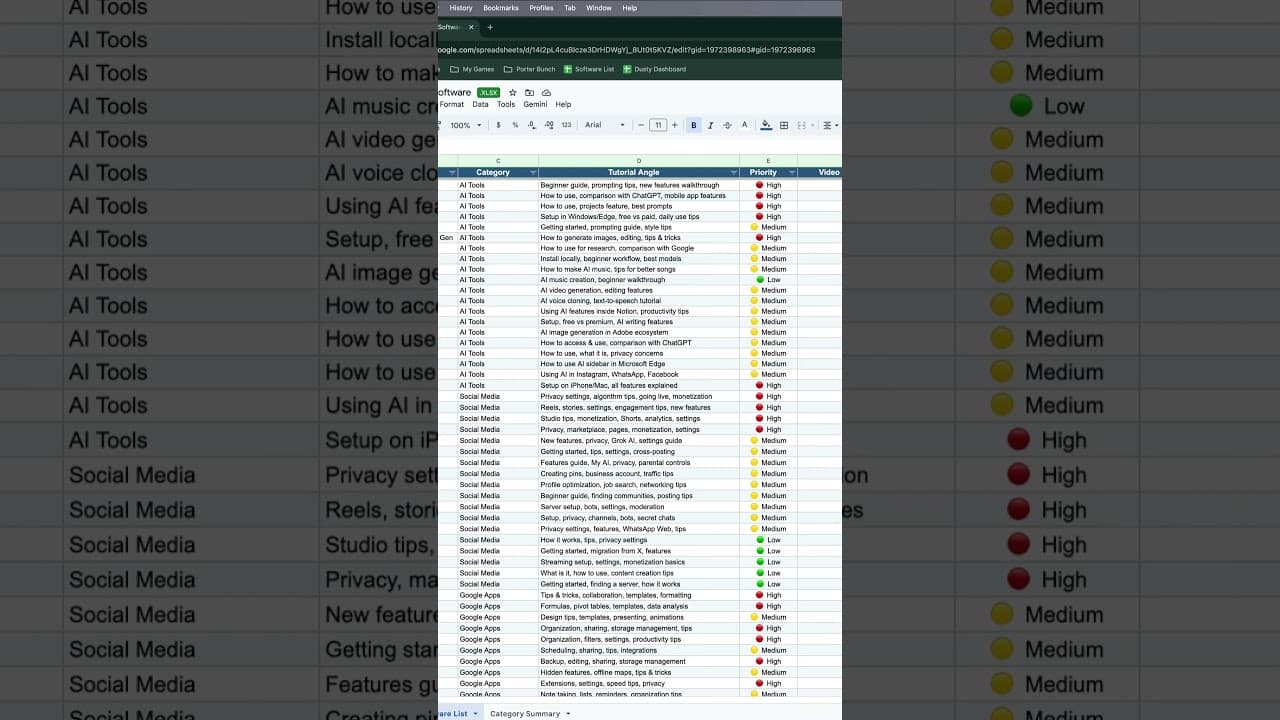Apply currency format with the dollar icon
Image resolution: width=1280 pixels, height=720 pixels.
point(498,125)
